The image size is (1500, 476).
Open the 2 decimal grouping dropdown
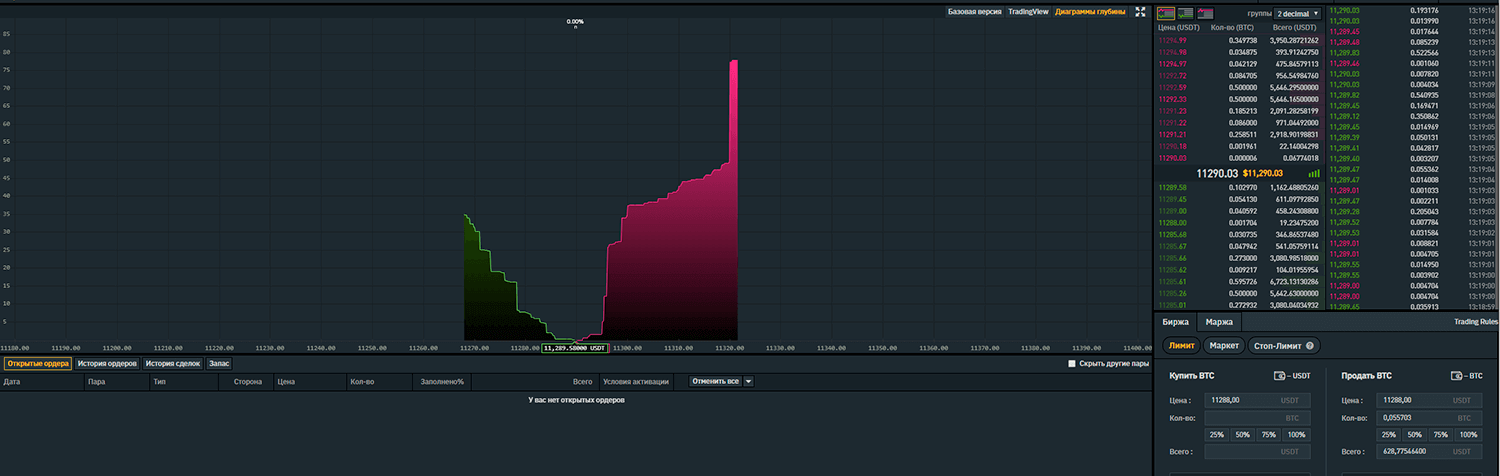pyautogui.click(x=1298, y=13)
